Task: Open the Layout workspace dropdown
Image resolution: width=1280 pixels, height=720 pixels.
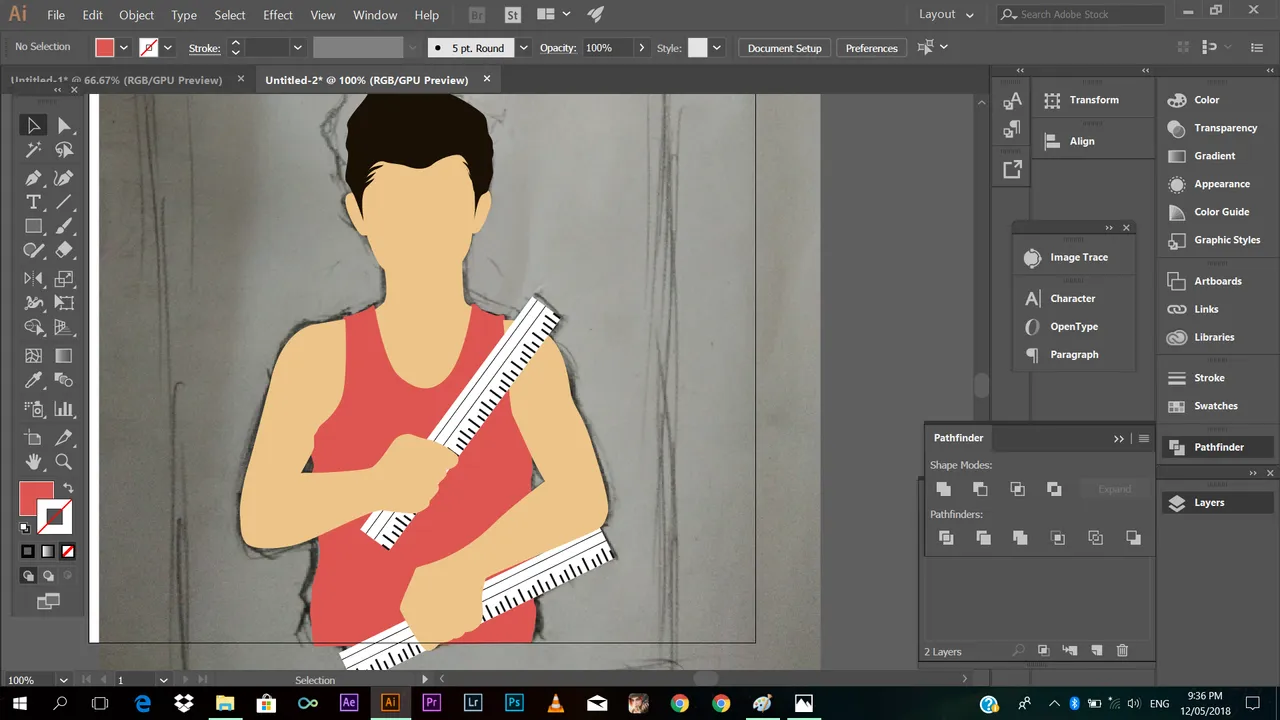Action: tap(947, 15)
